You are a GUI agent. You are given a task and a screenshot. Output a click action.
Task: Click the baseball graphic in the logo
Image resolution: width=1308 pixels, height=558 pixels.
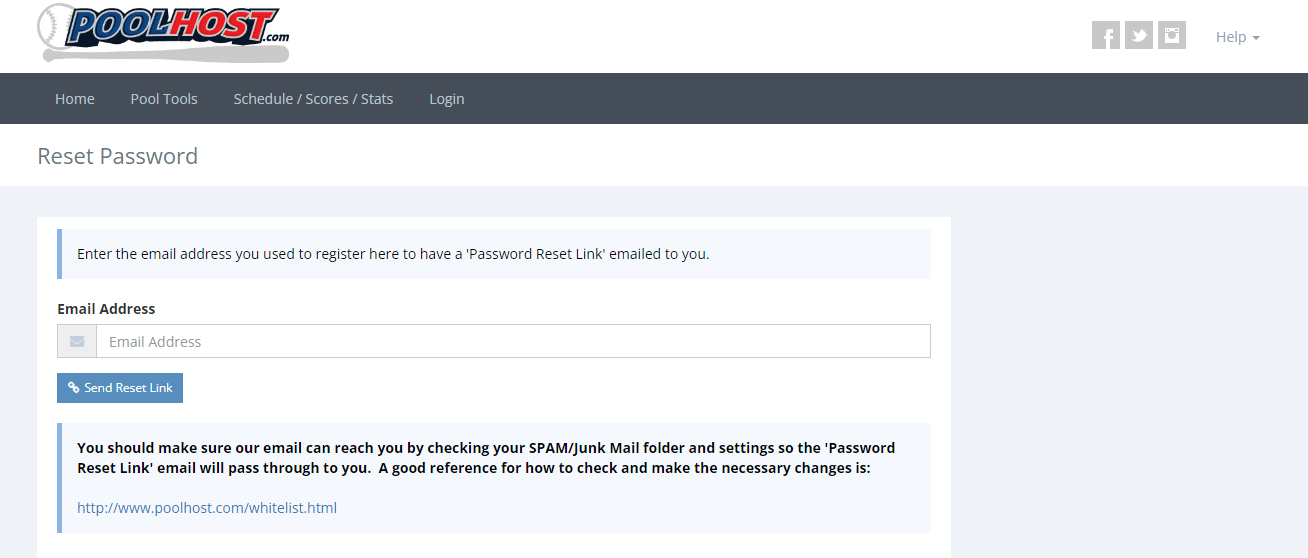[56, 27]
